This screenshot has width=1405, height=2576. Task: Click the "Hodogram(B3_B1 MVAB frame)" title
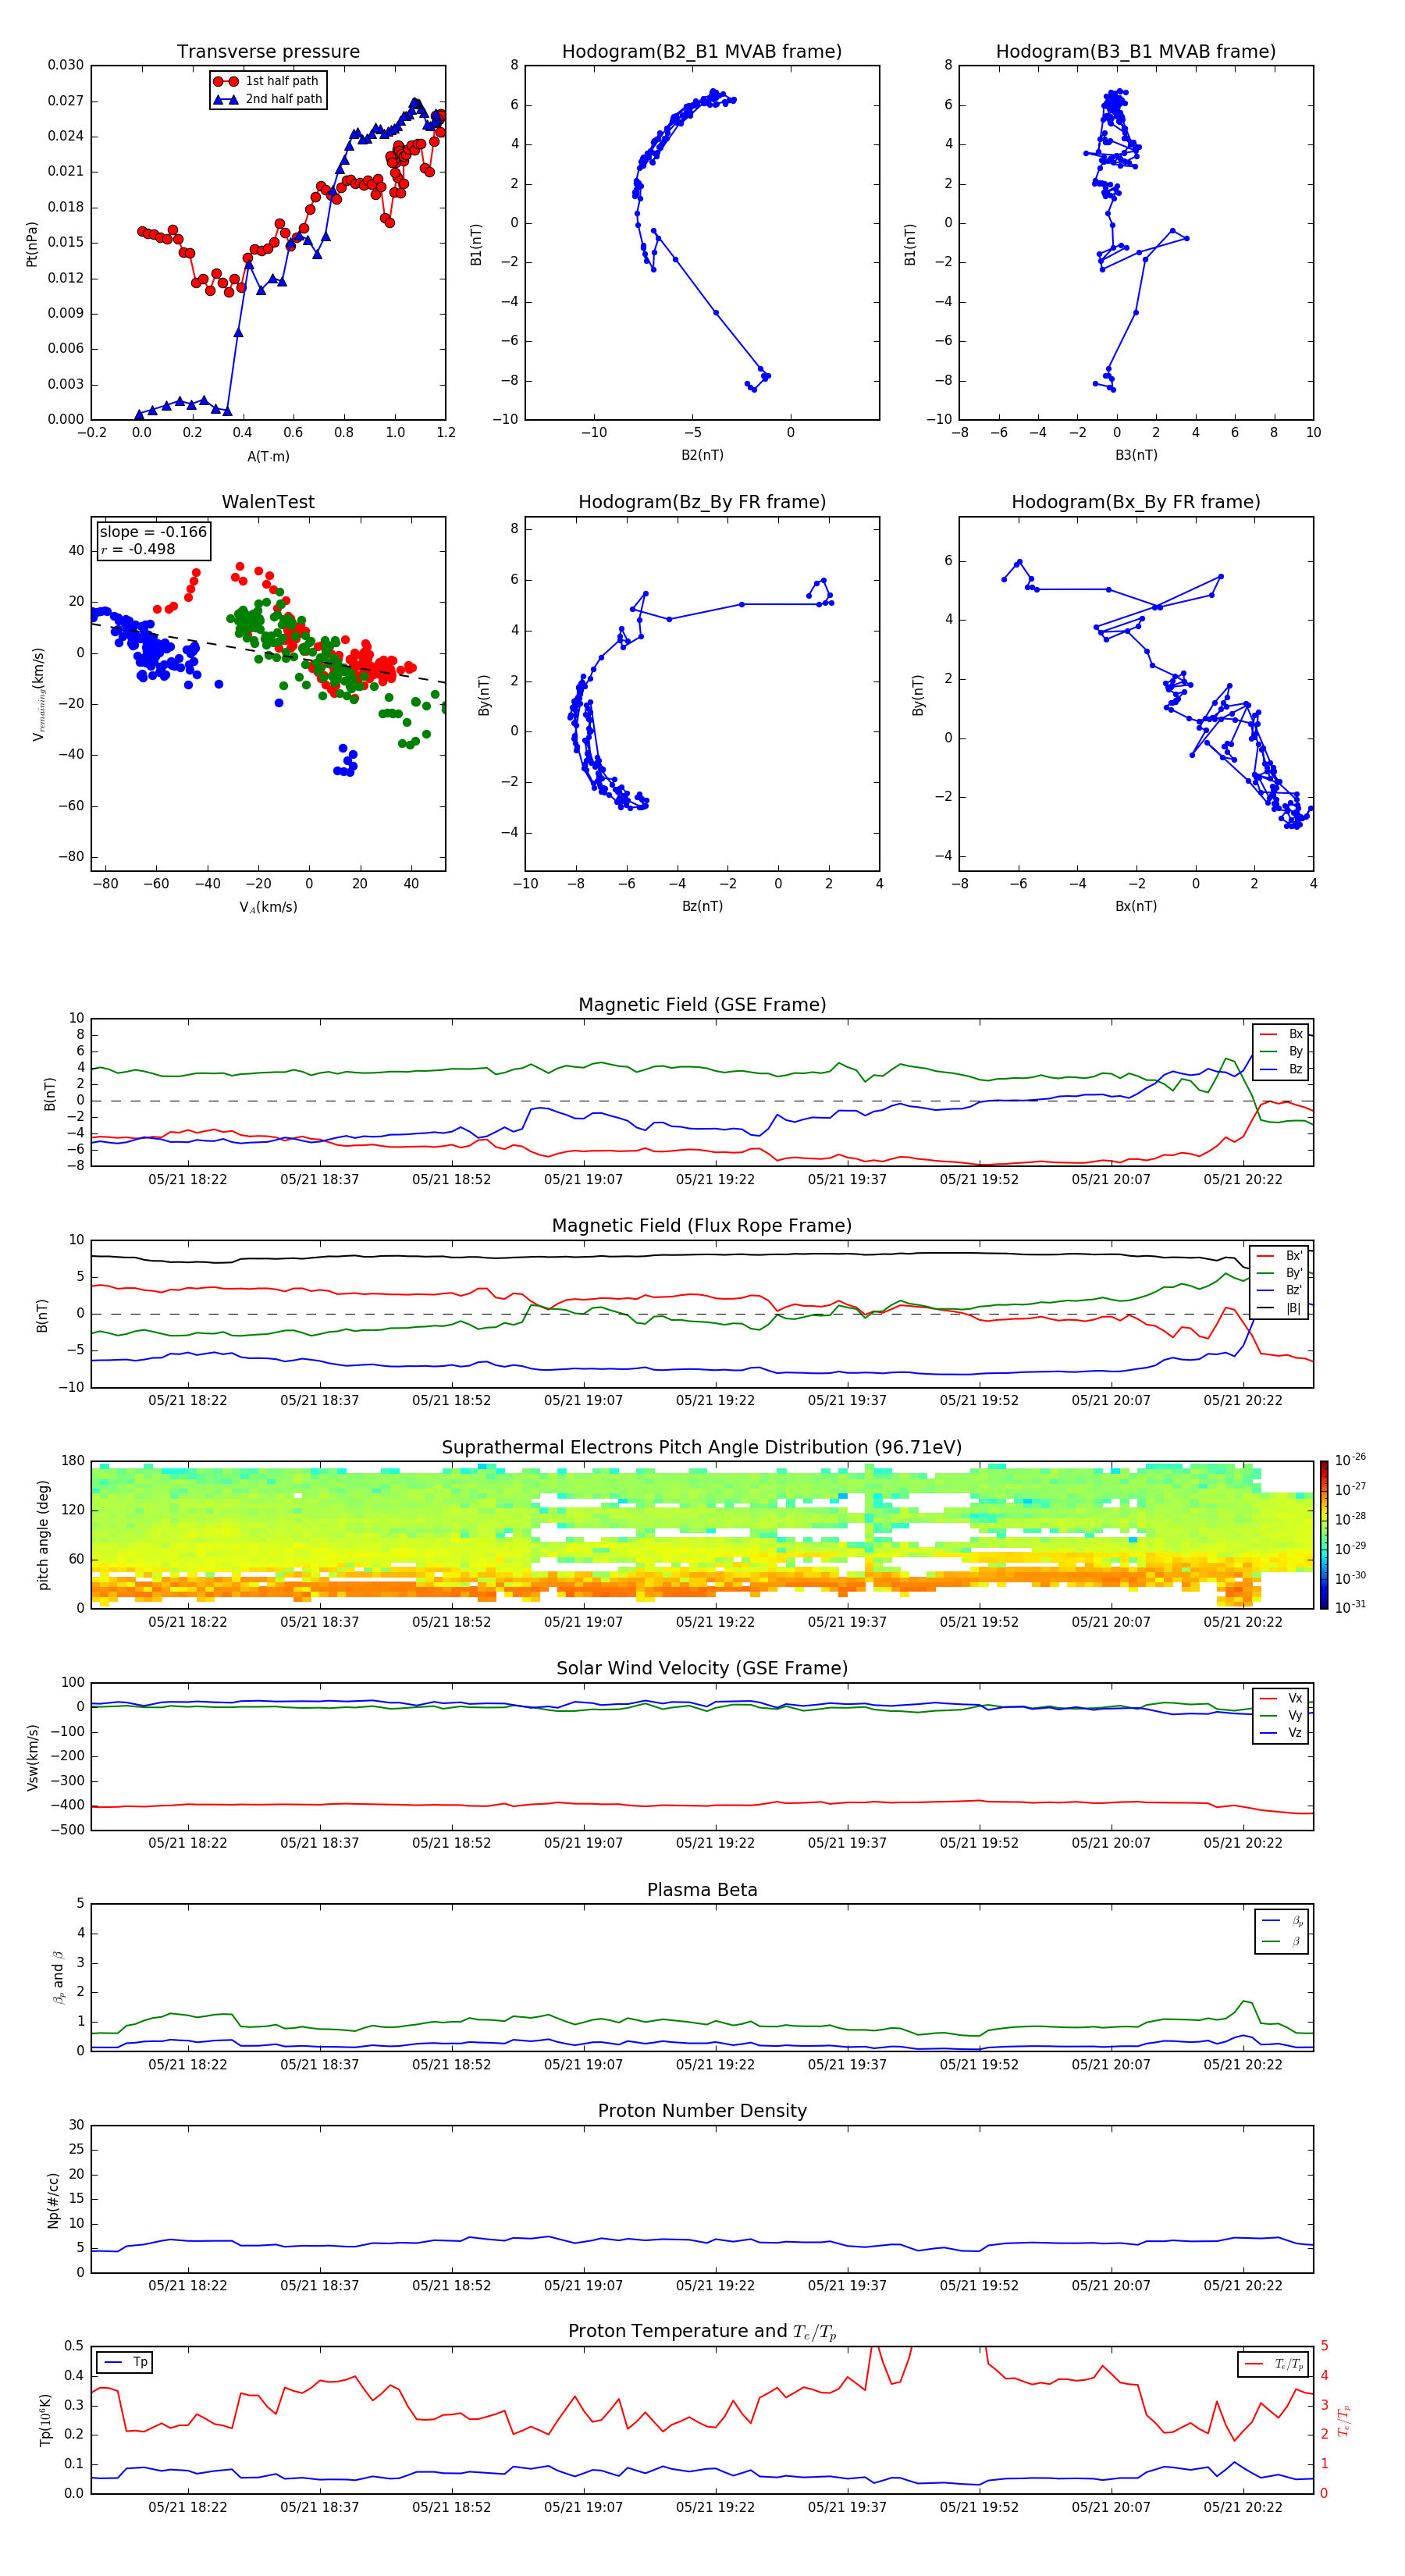pos(1136,52)
